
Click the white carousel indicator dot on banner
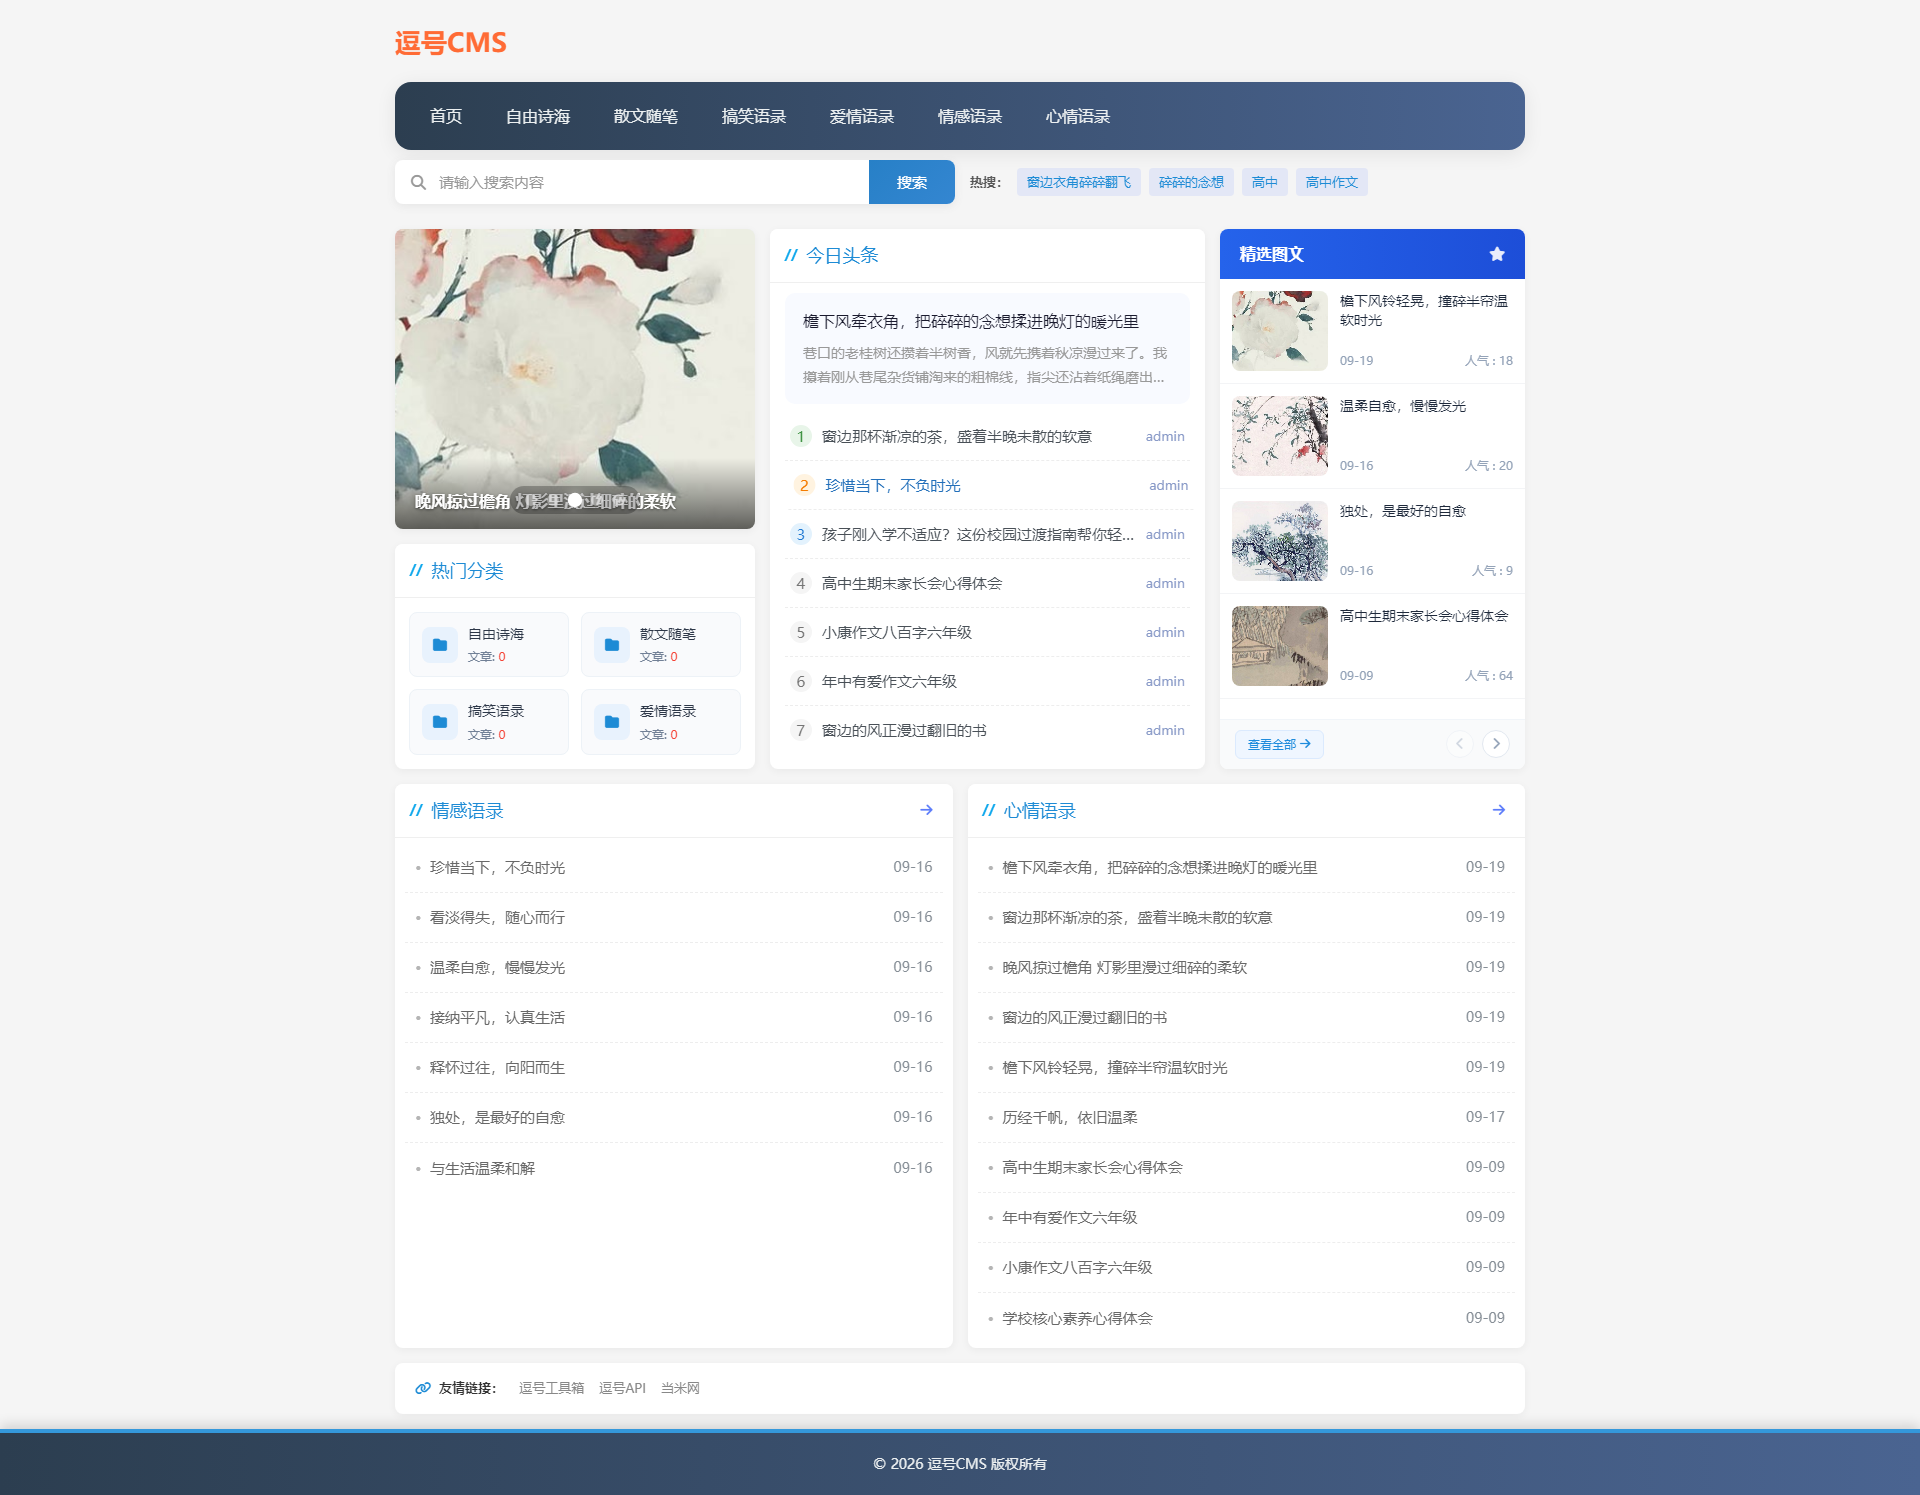575,500
